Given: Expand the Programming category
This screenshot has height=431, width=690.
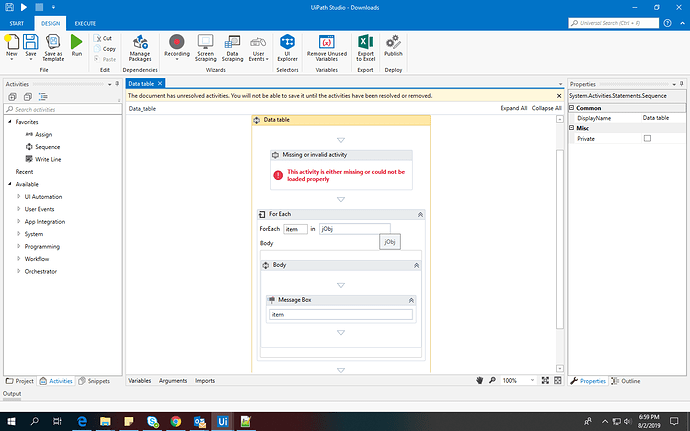Looking at the screenshot, I should [18, 246].
